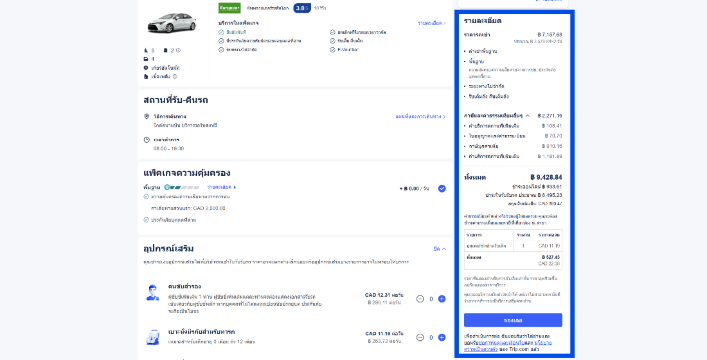Click the first included-service check icon
Screen dimensions: 707x360
221,32
